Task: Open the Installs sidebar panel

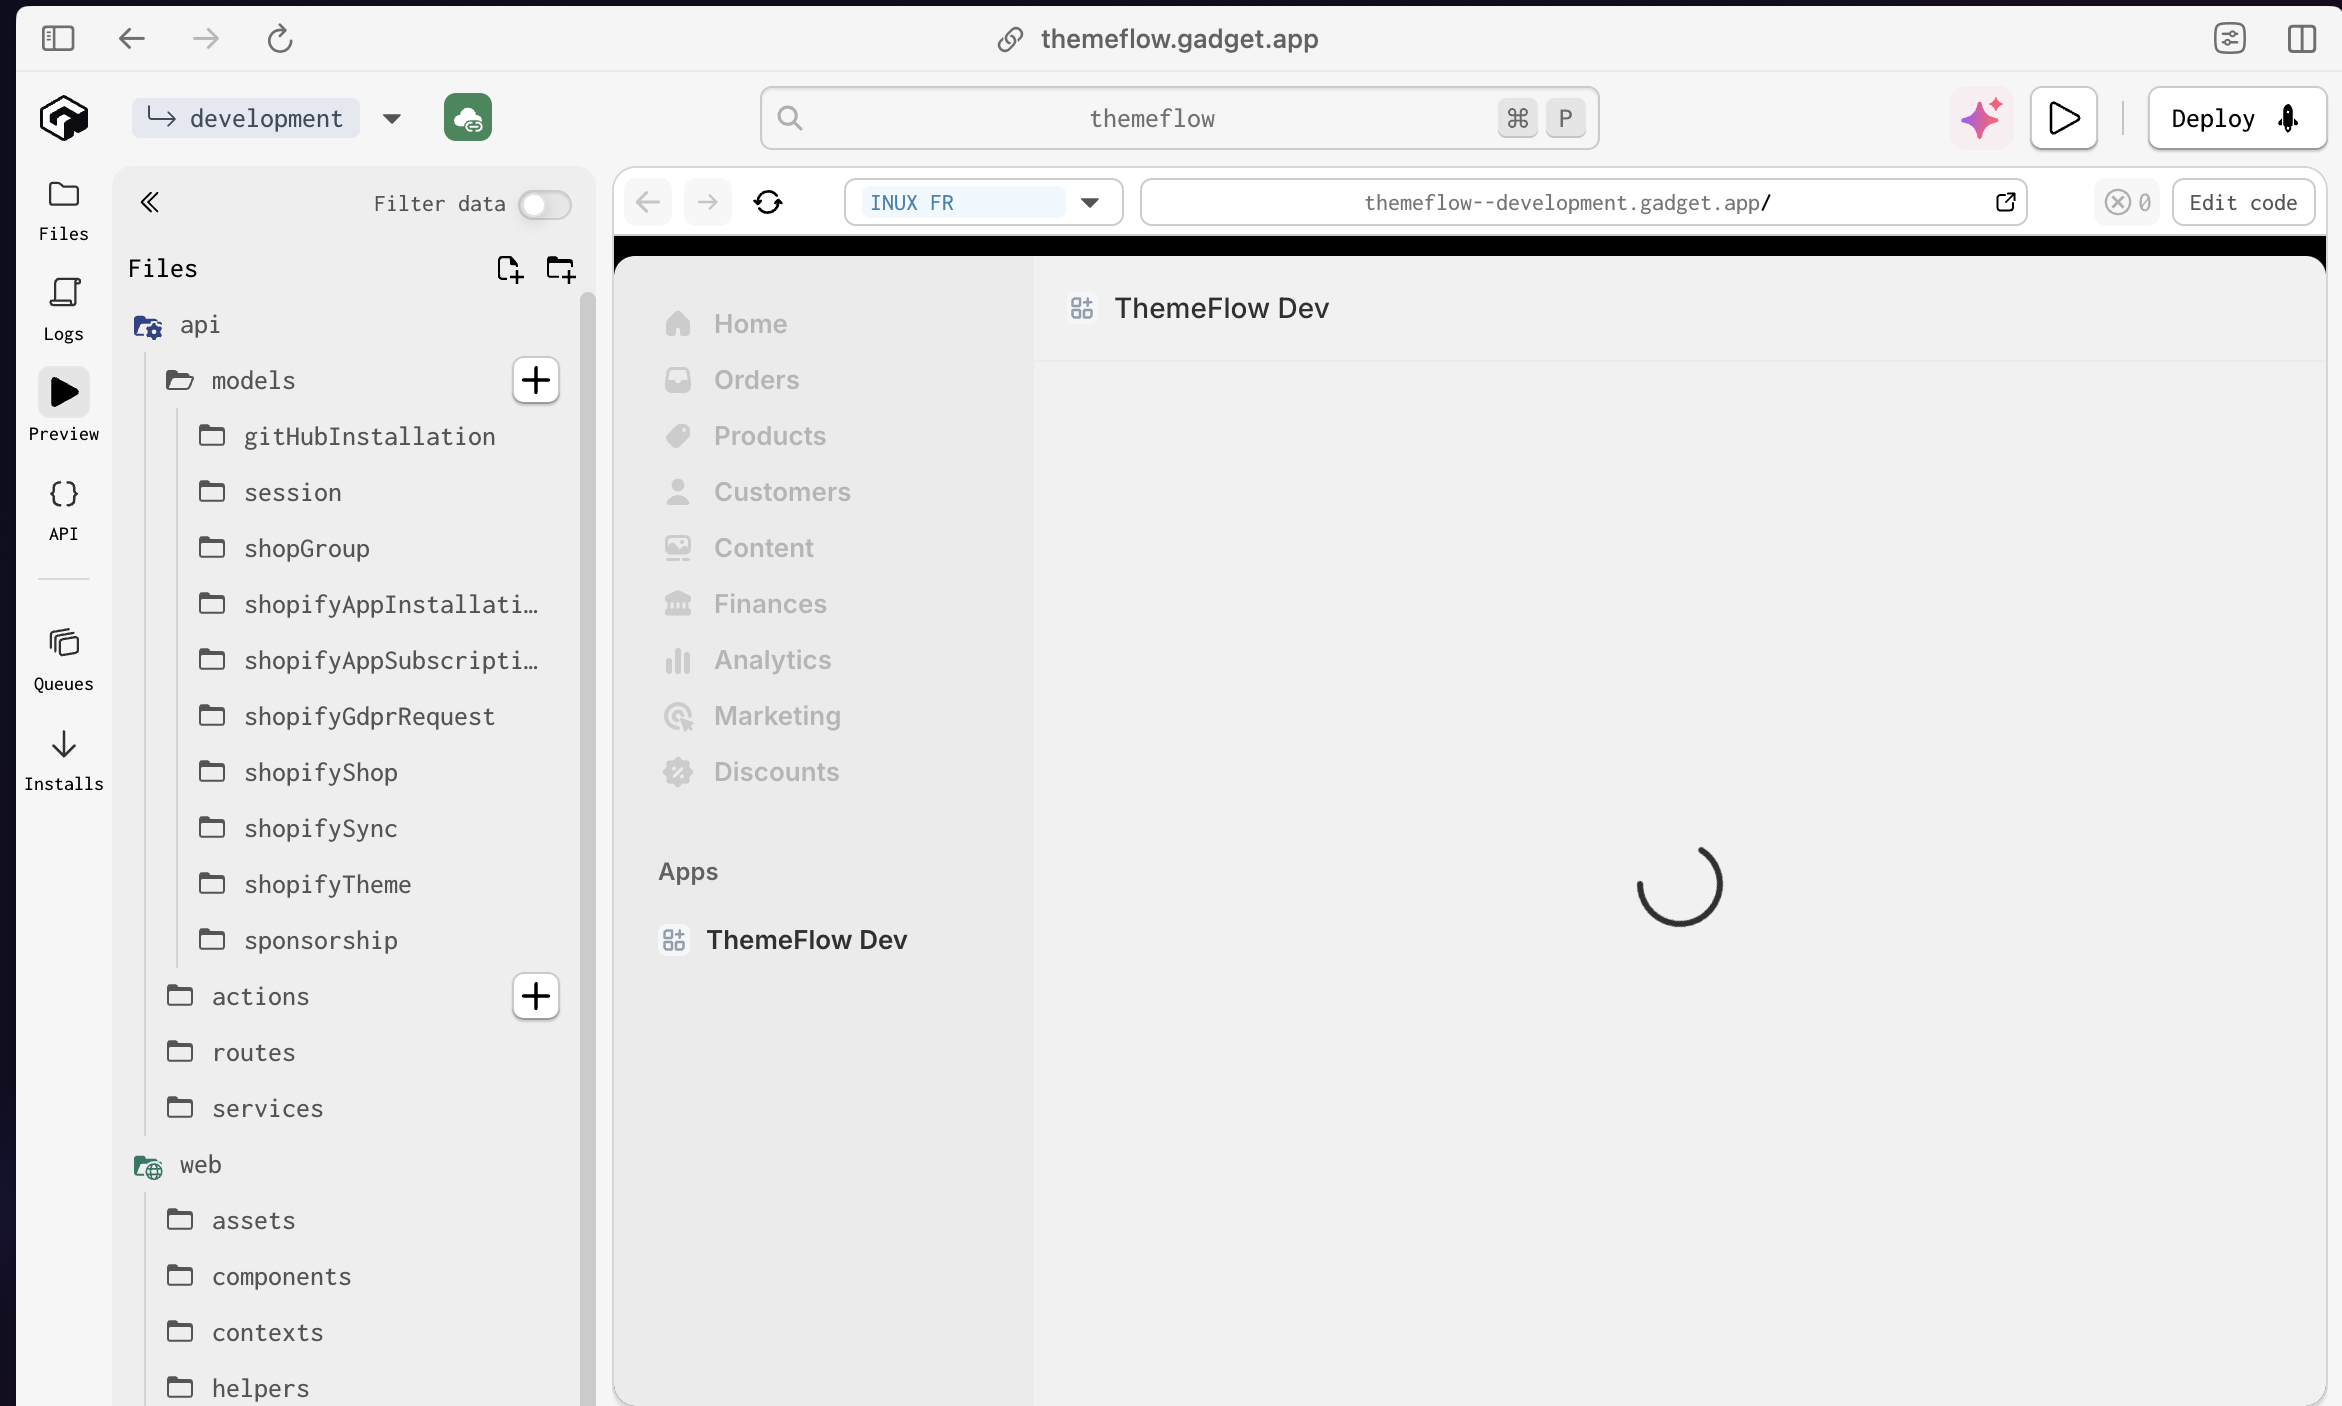Action: tap(64, 760)
